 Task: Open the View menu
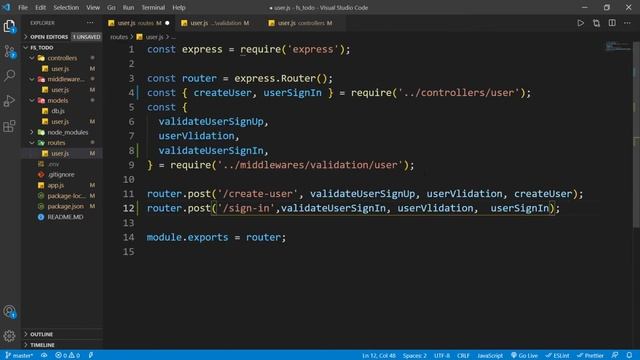coord(93,7)
